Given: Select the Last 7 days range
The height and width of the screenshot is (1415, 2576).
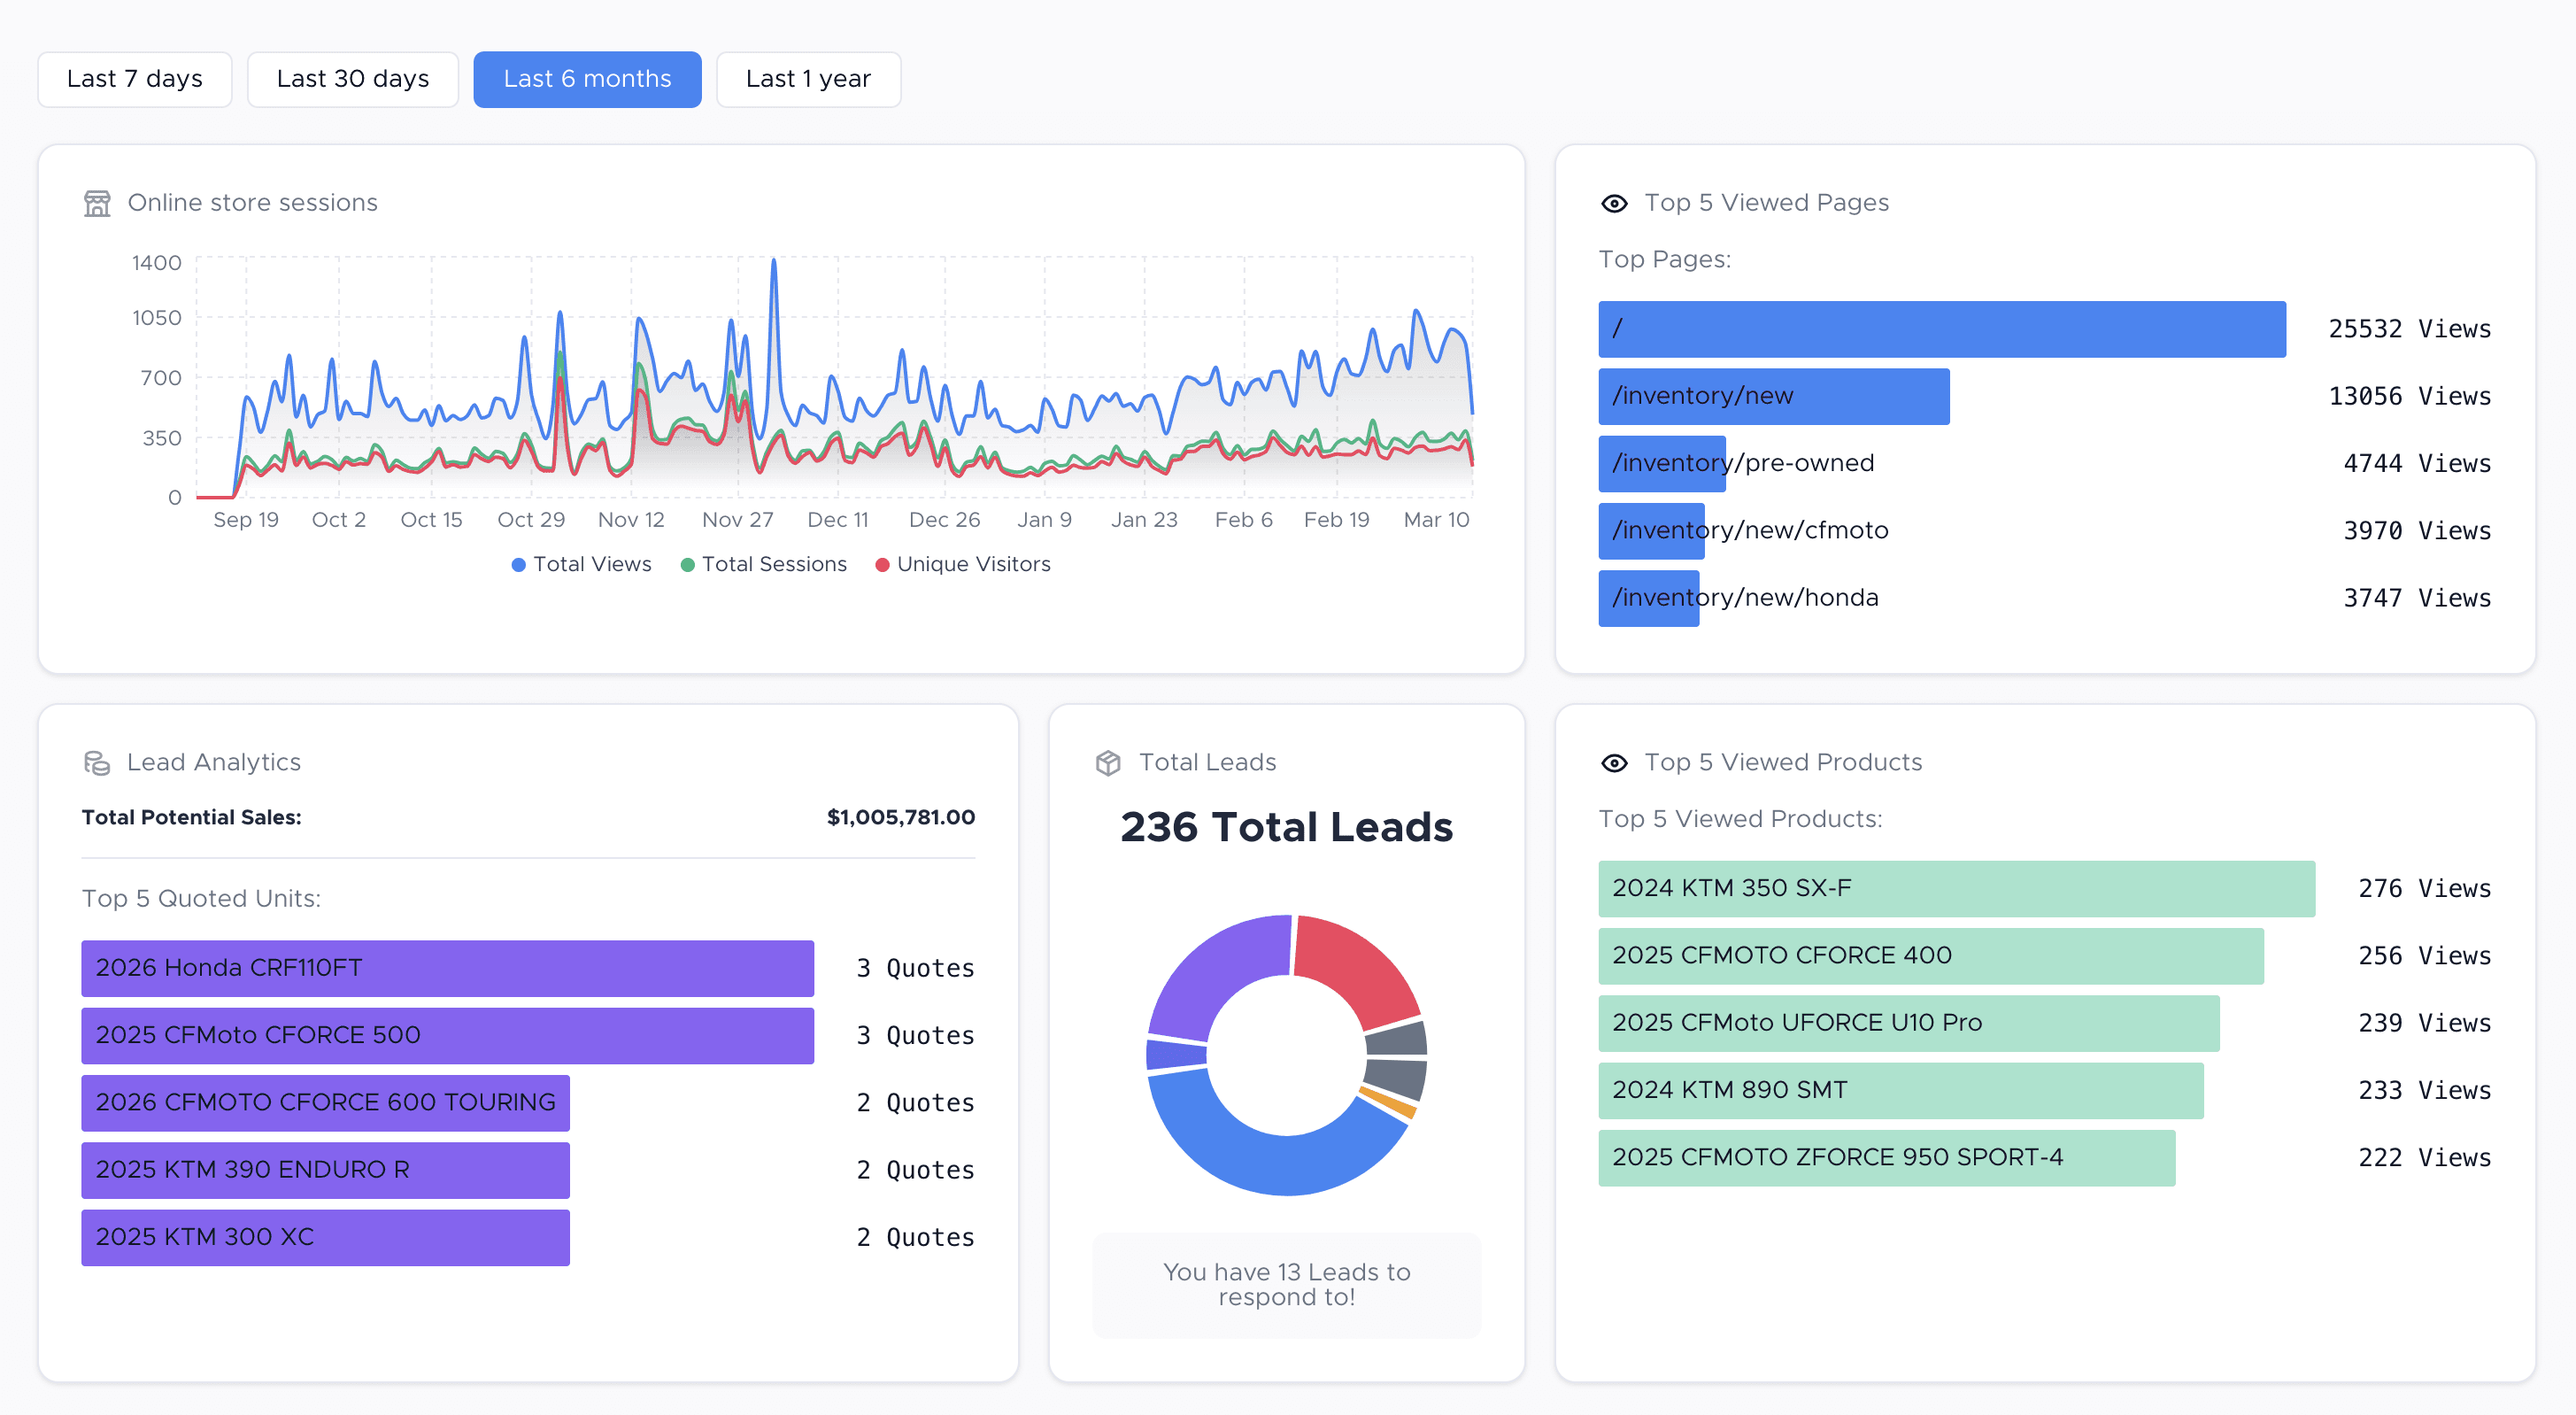Looking at the screenshot, I should [x=134, y=79].
